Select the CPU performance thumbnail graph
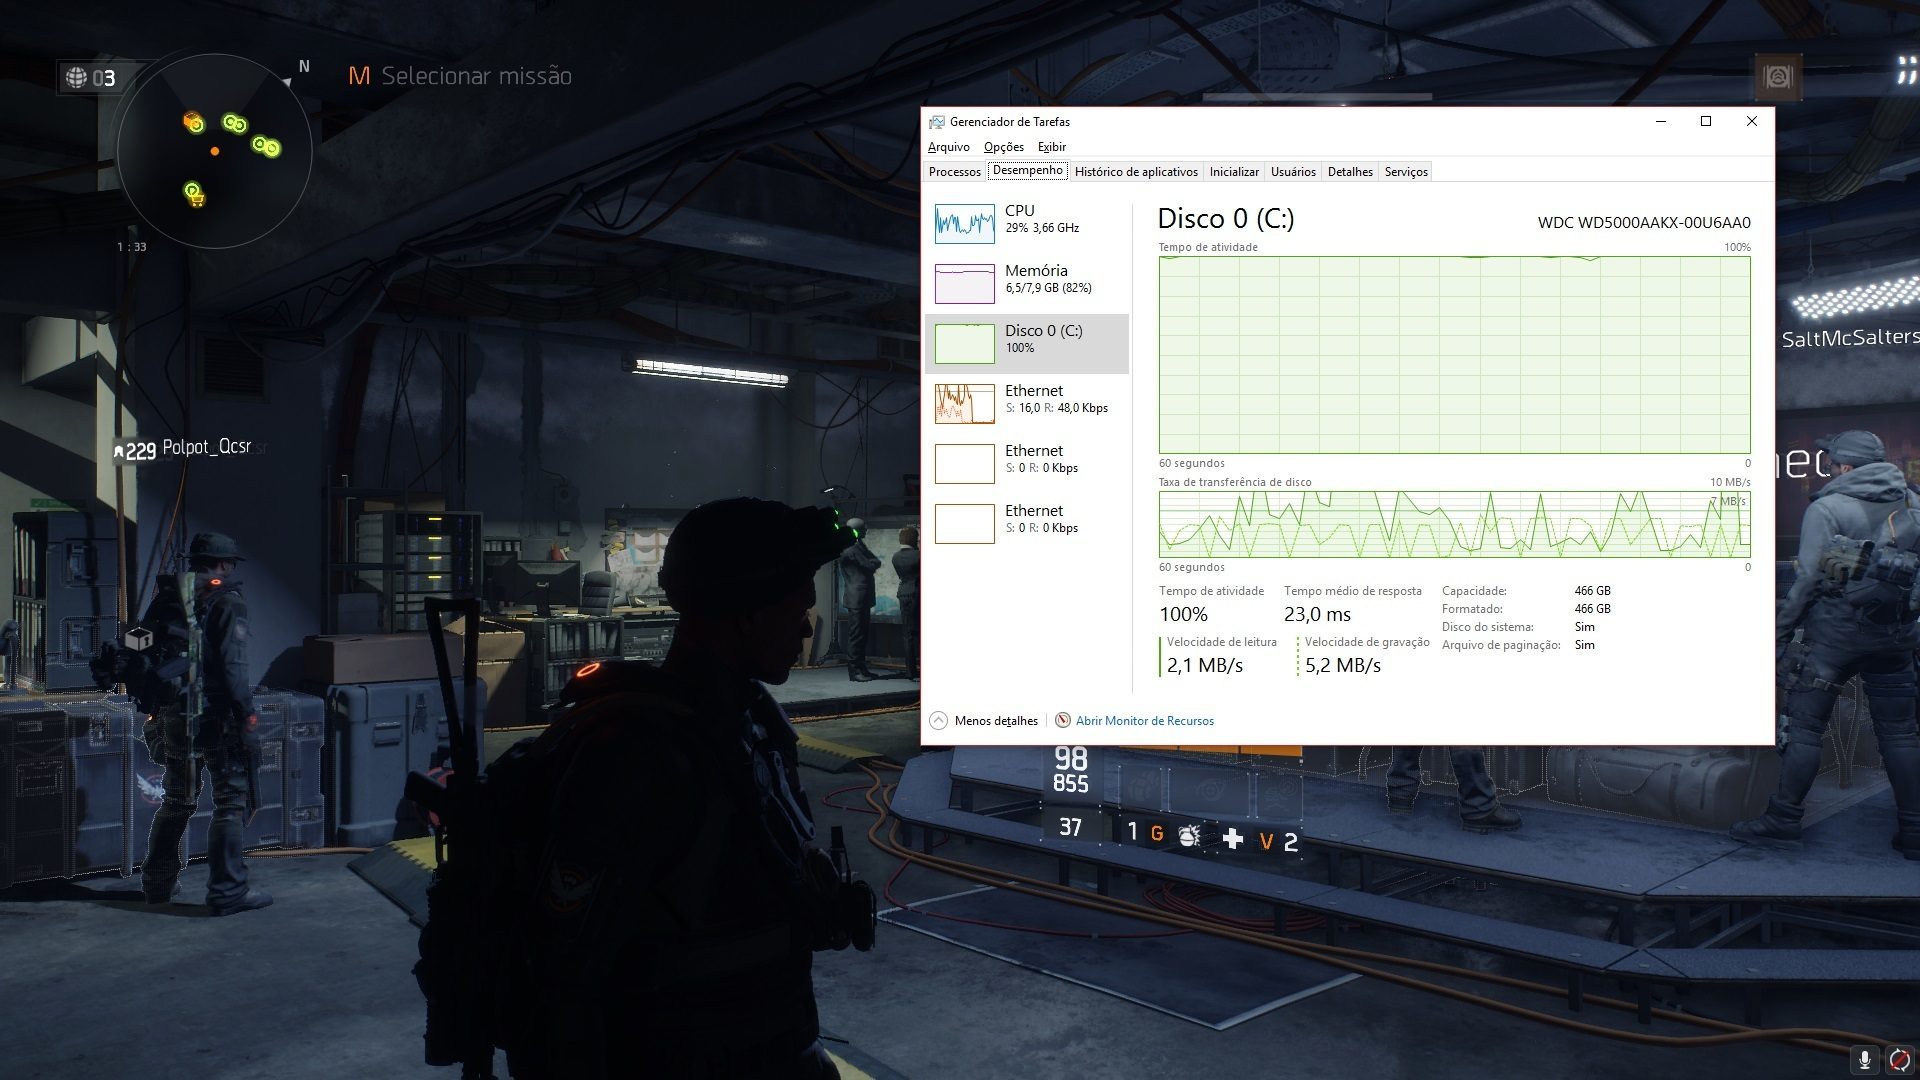Viewport: 1920px width, 1080px height. point(964,224)
